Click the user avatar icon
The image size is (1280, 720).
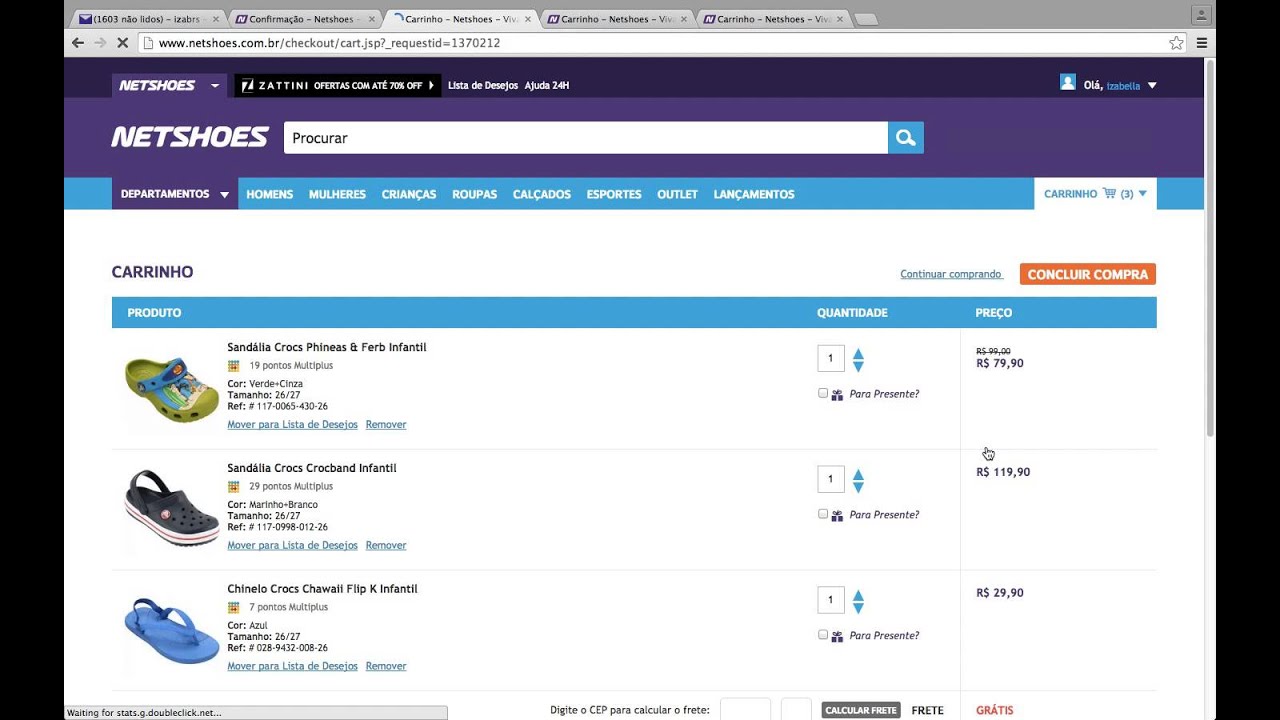click(1067, 82)
